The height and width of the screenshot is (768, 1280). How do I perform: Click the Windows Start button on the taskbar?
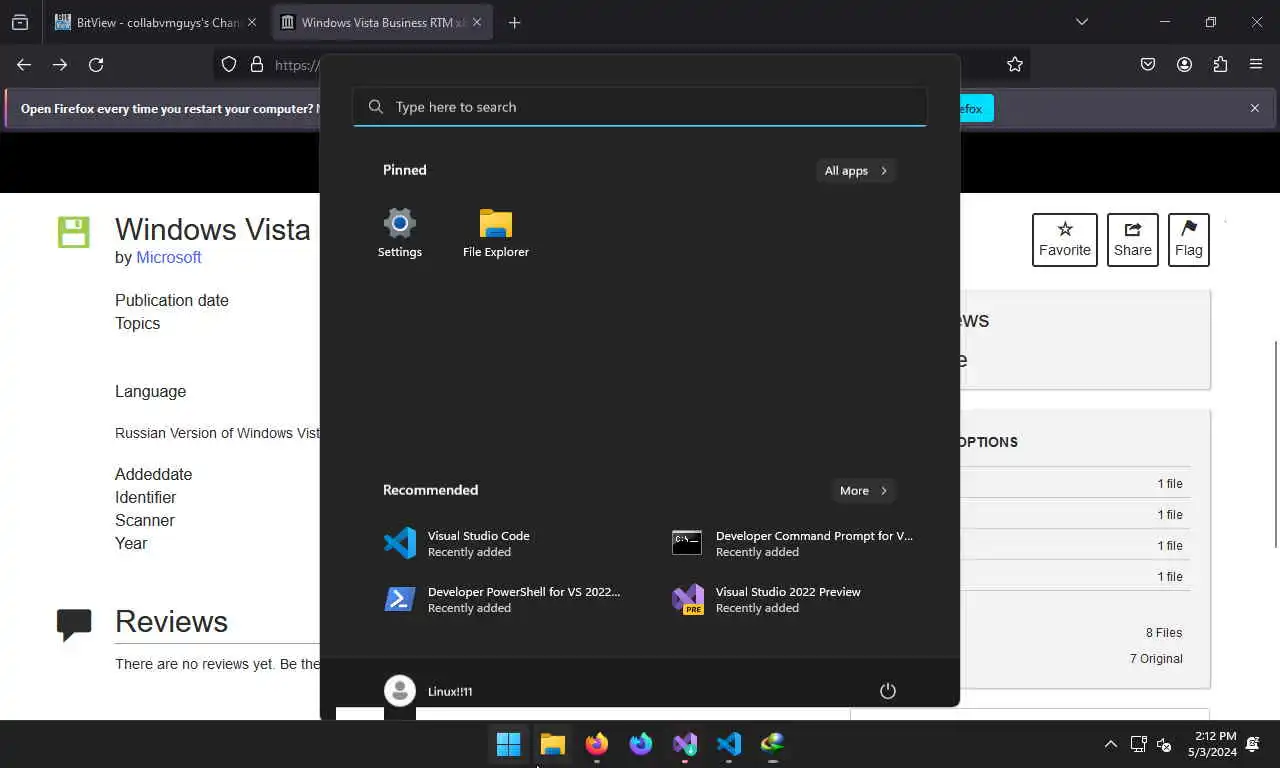508,744
